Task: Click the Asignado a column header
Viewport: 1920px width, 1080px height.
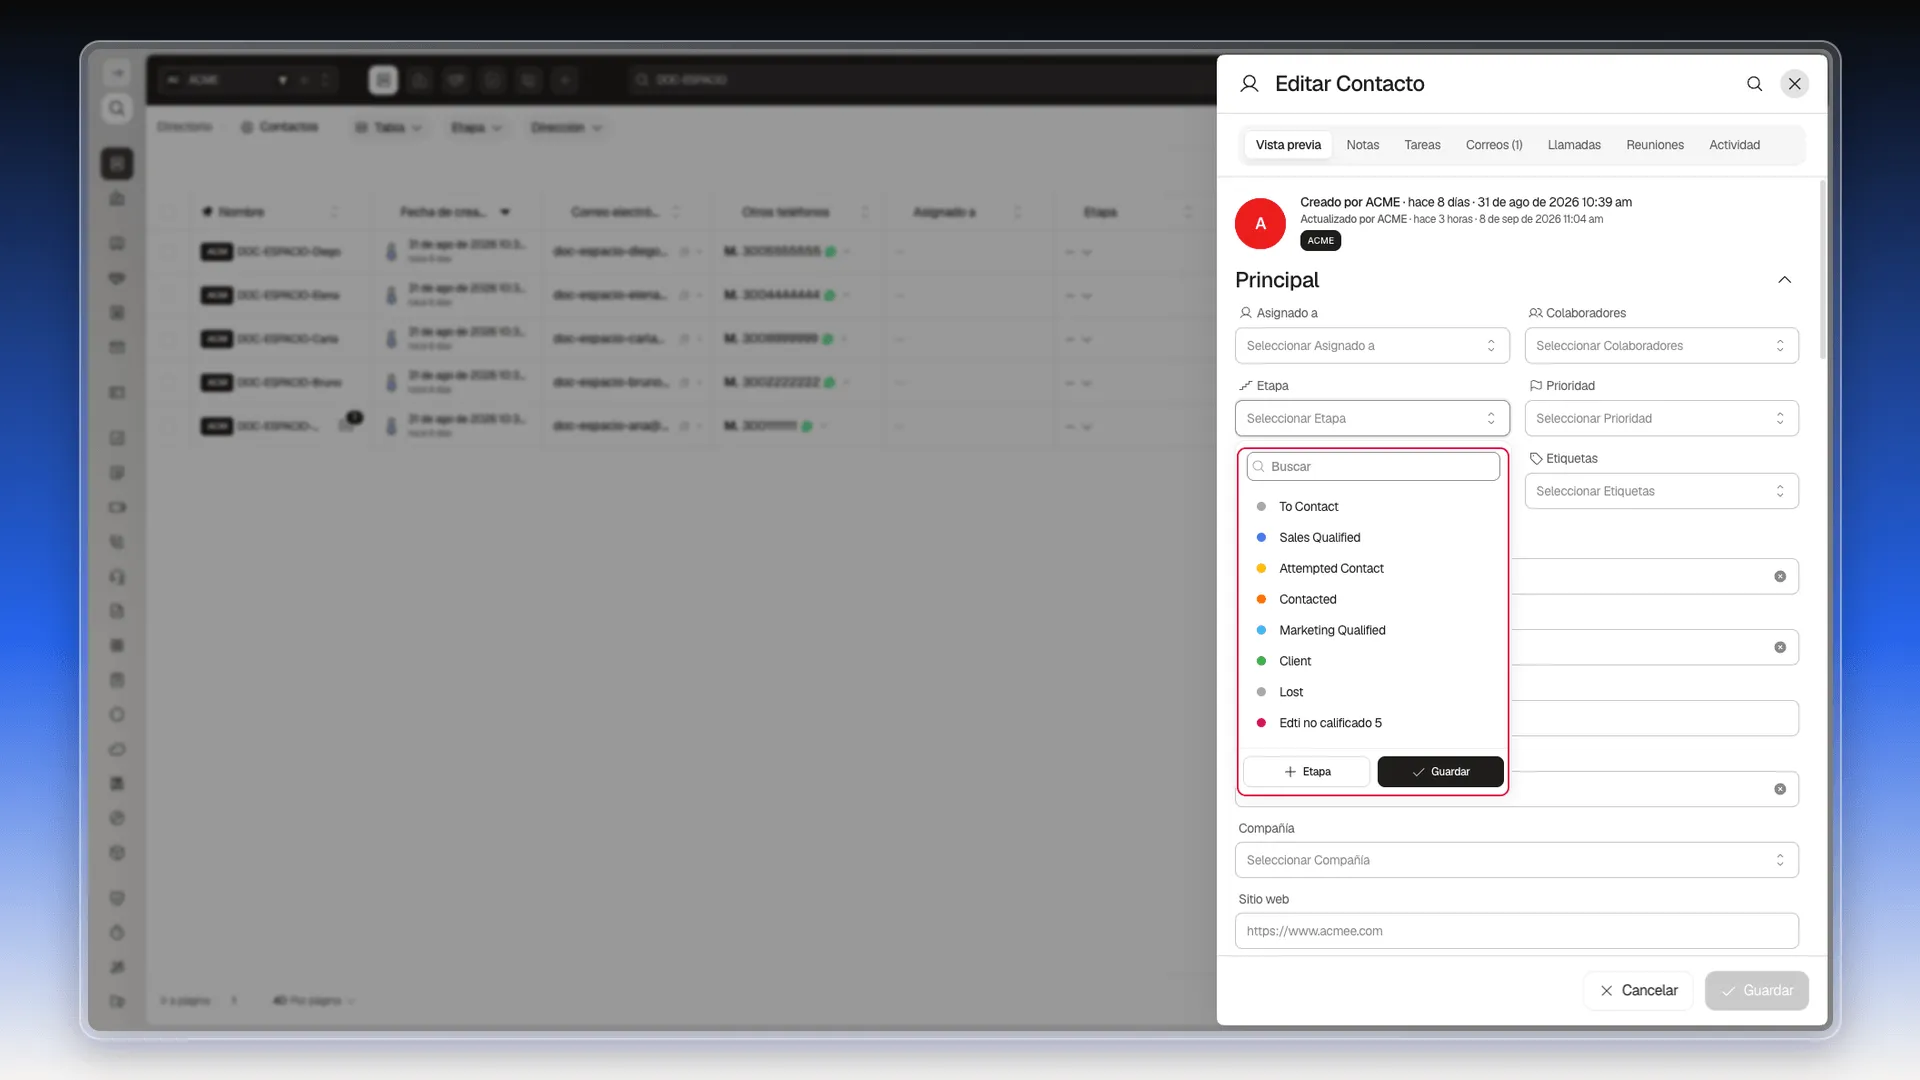Action: coord(944,212)
